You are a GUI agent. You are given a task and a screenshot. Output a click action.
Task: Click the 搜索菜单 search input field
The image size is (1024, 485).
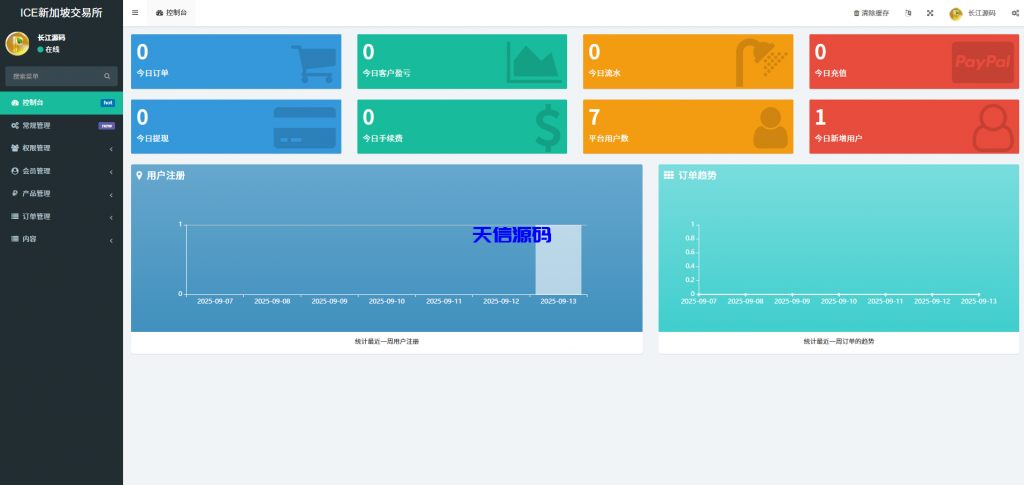tap(55, 76)
